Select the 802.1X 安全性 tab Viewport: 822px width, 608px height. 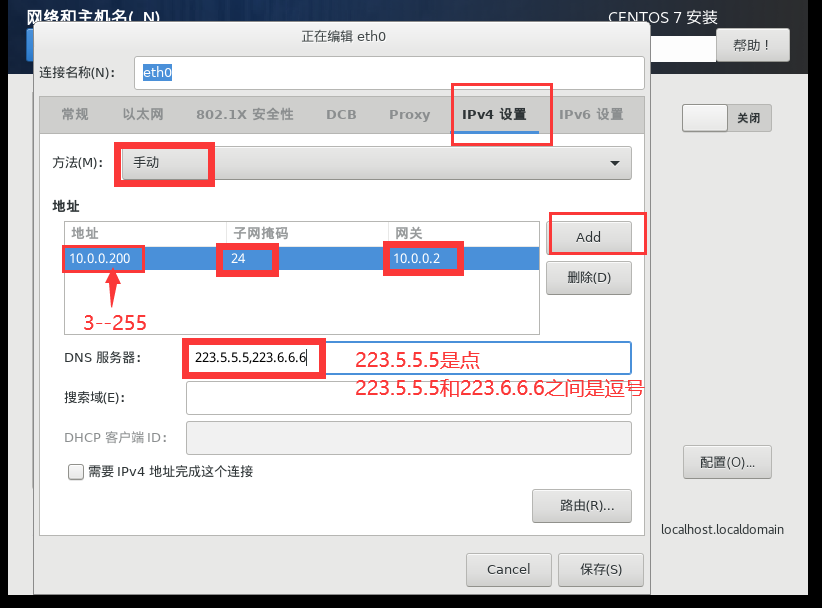click(245, 114)
